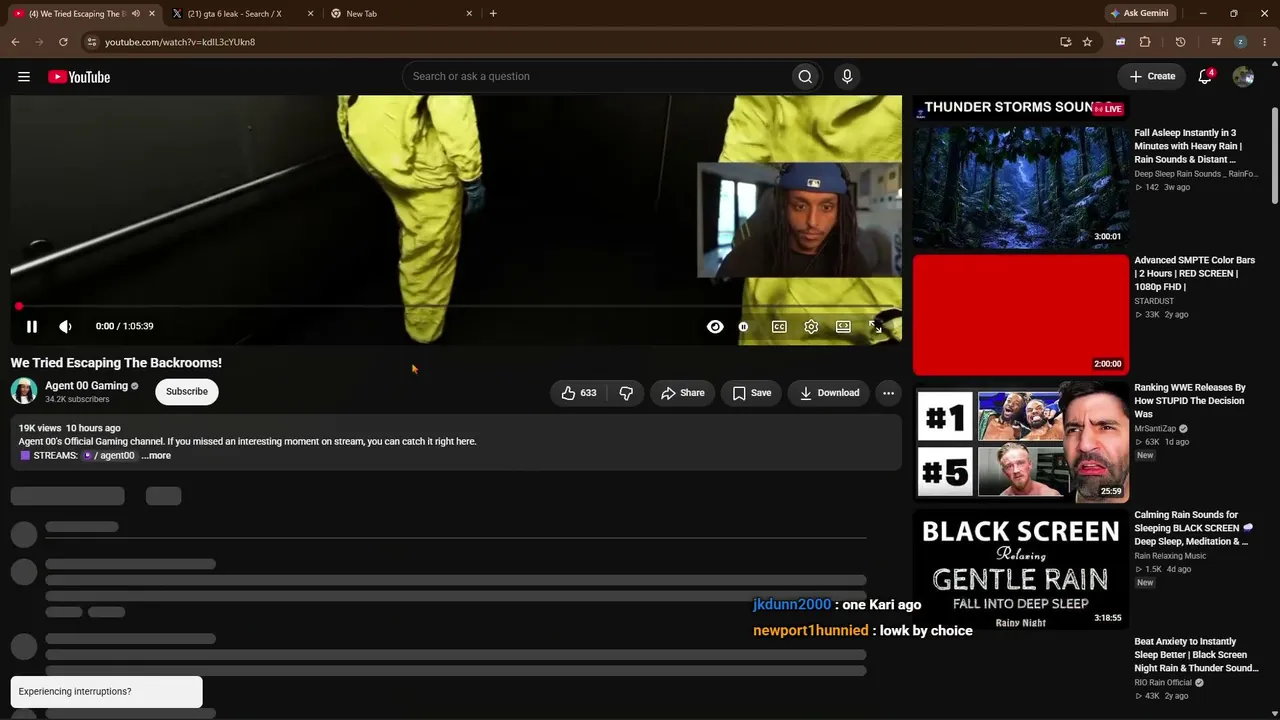Pause the video playback
Screen dimensions: 1280x720
32,326
